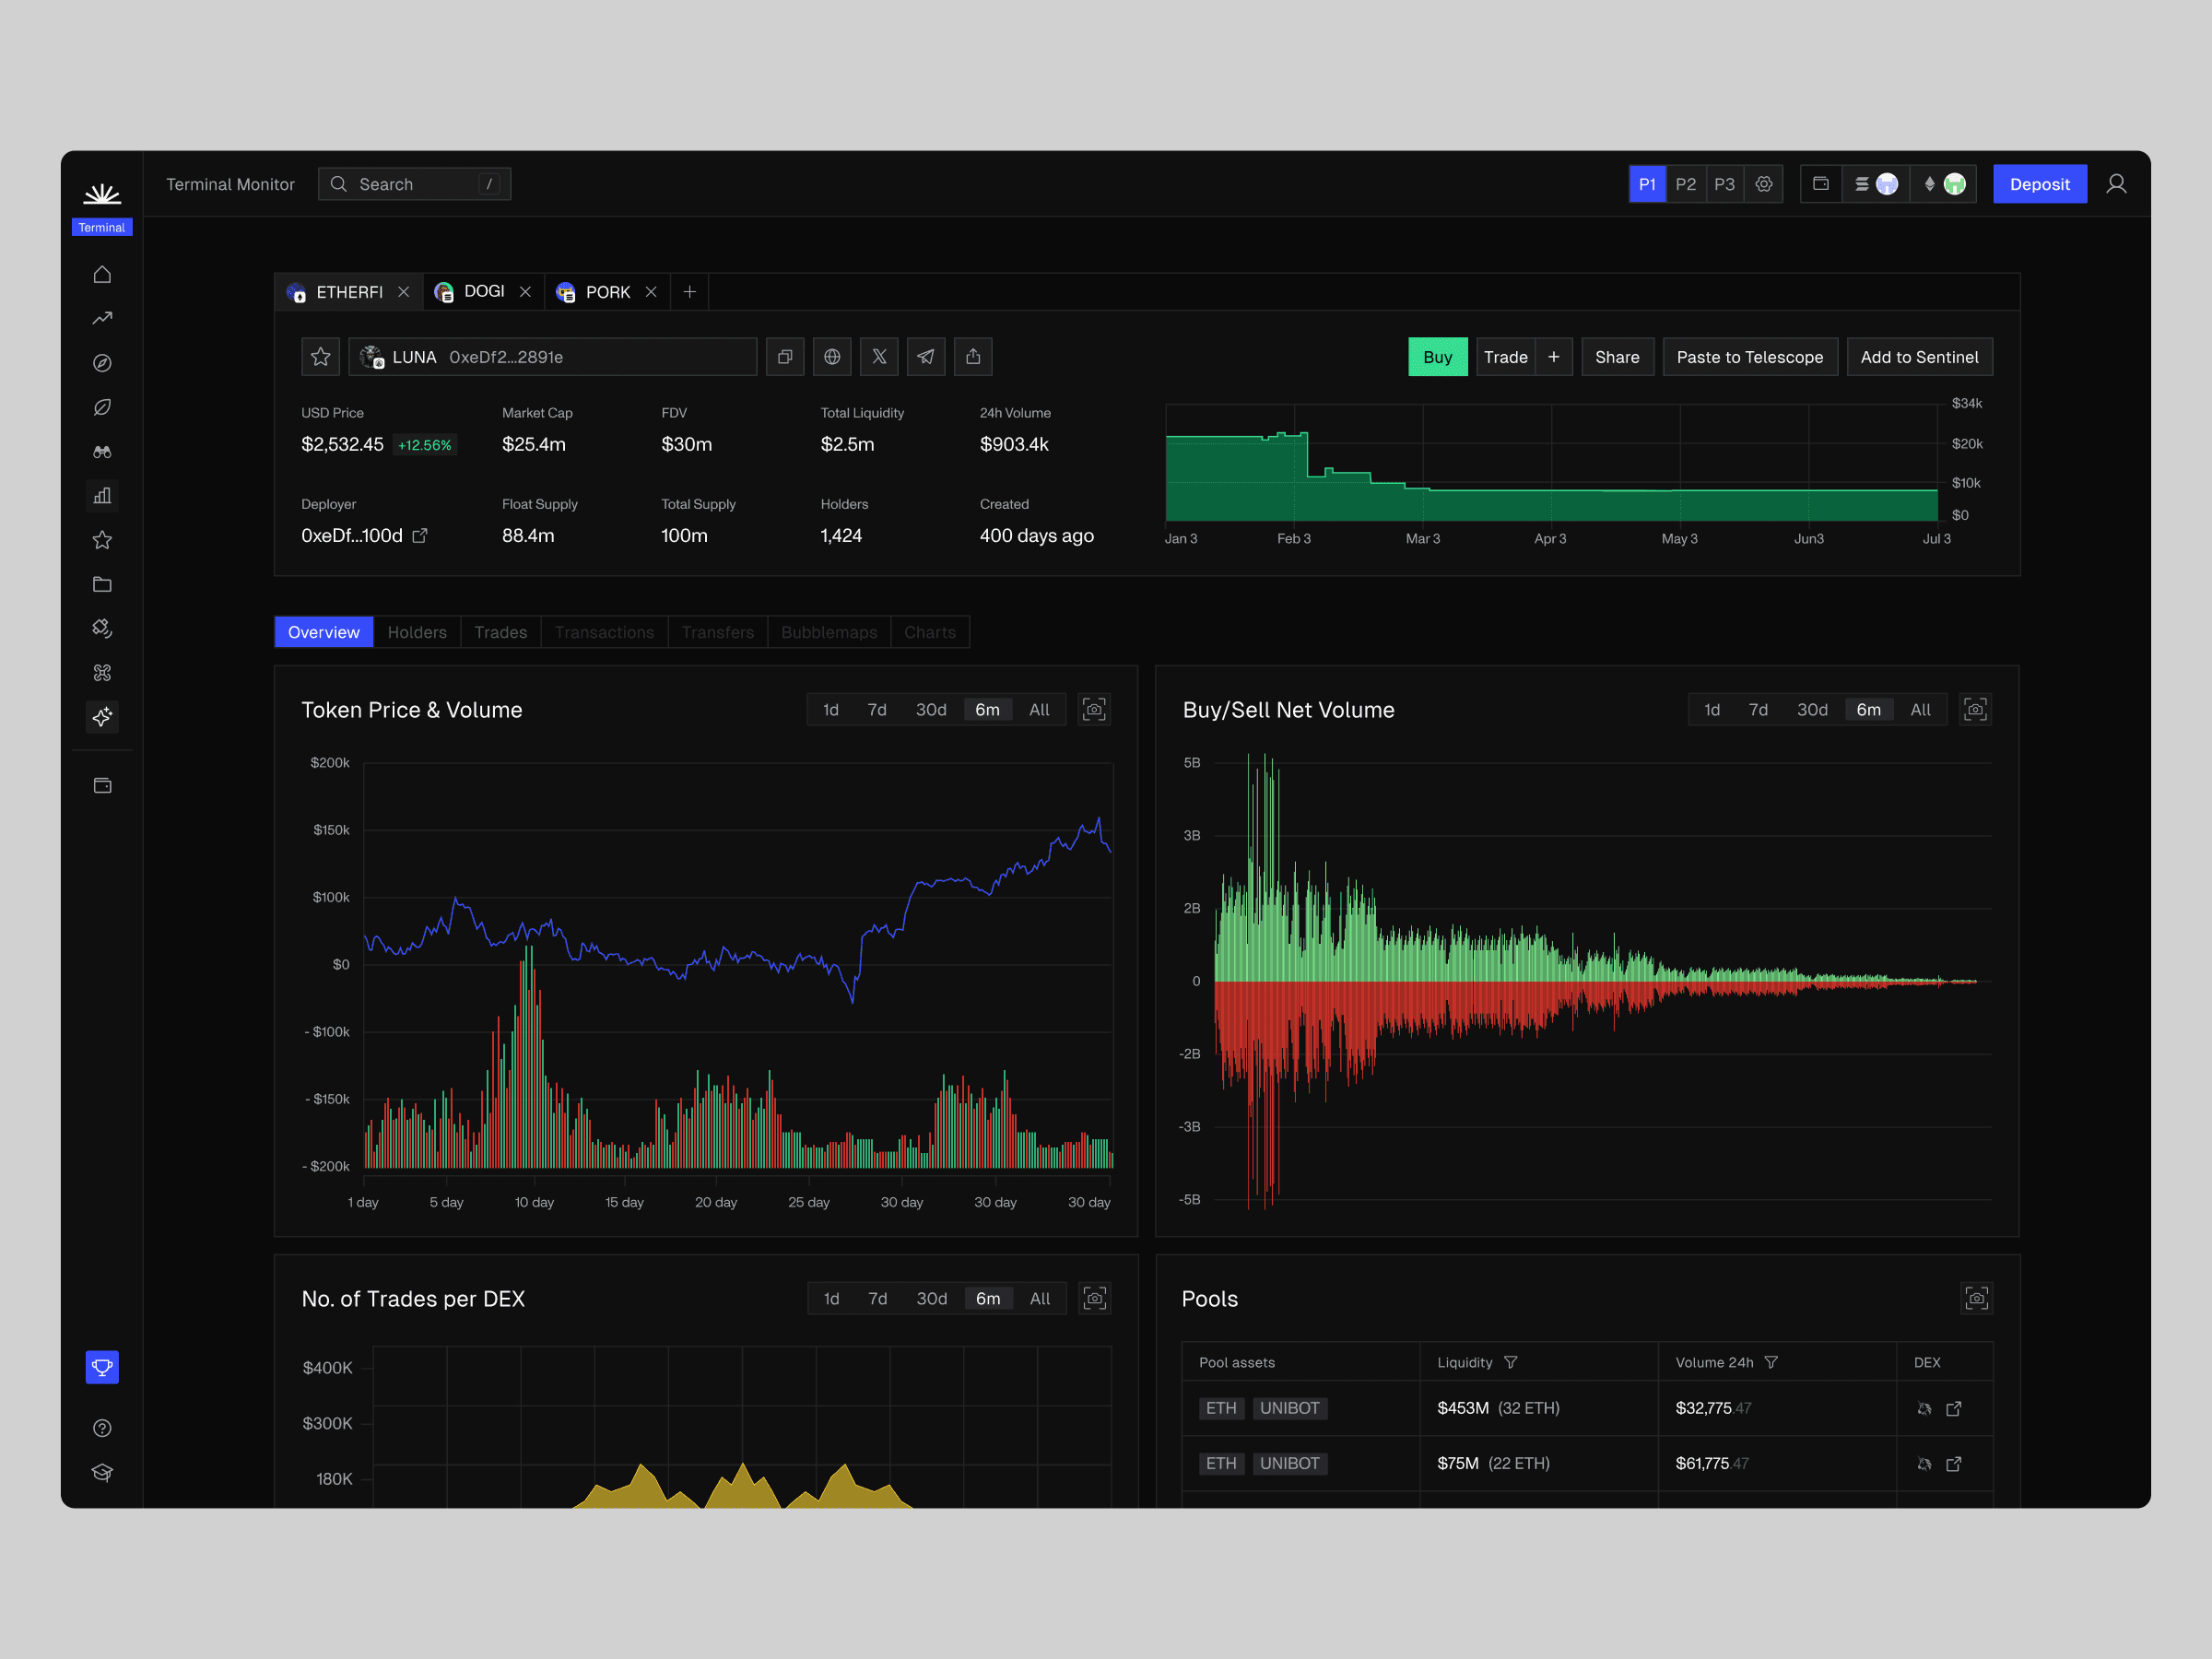The height and width of the screenshot is (1659, 2212).
Task: Open the trophy icon in sidebar
Action: click(x=102, y=1367)
